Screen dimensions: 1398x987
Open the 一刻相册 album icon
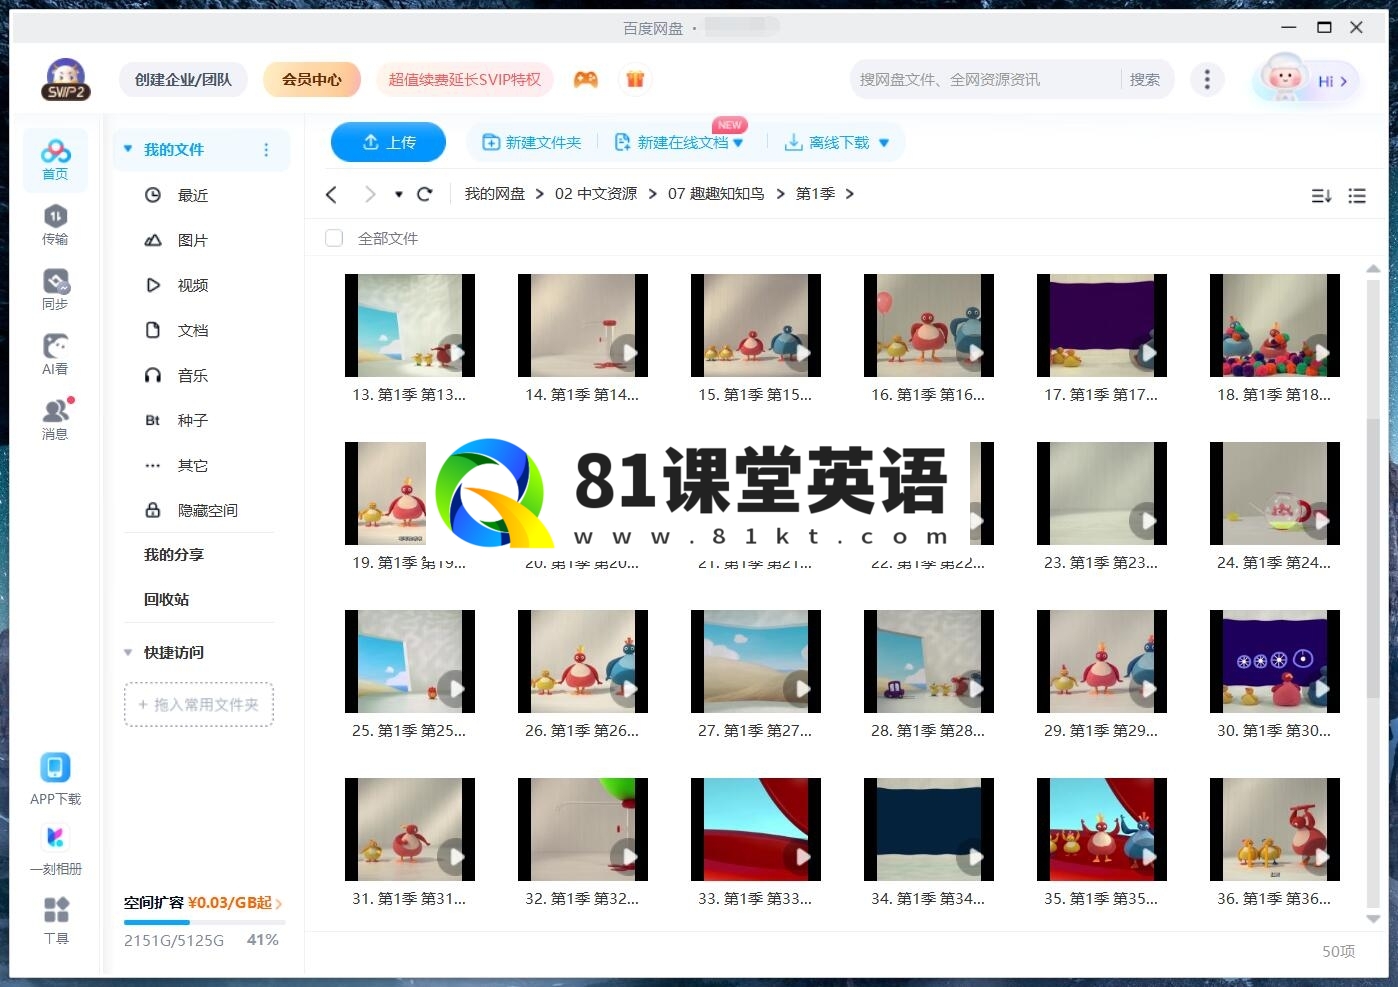(x=55, y=849)
